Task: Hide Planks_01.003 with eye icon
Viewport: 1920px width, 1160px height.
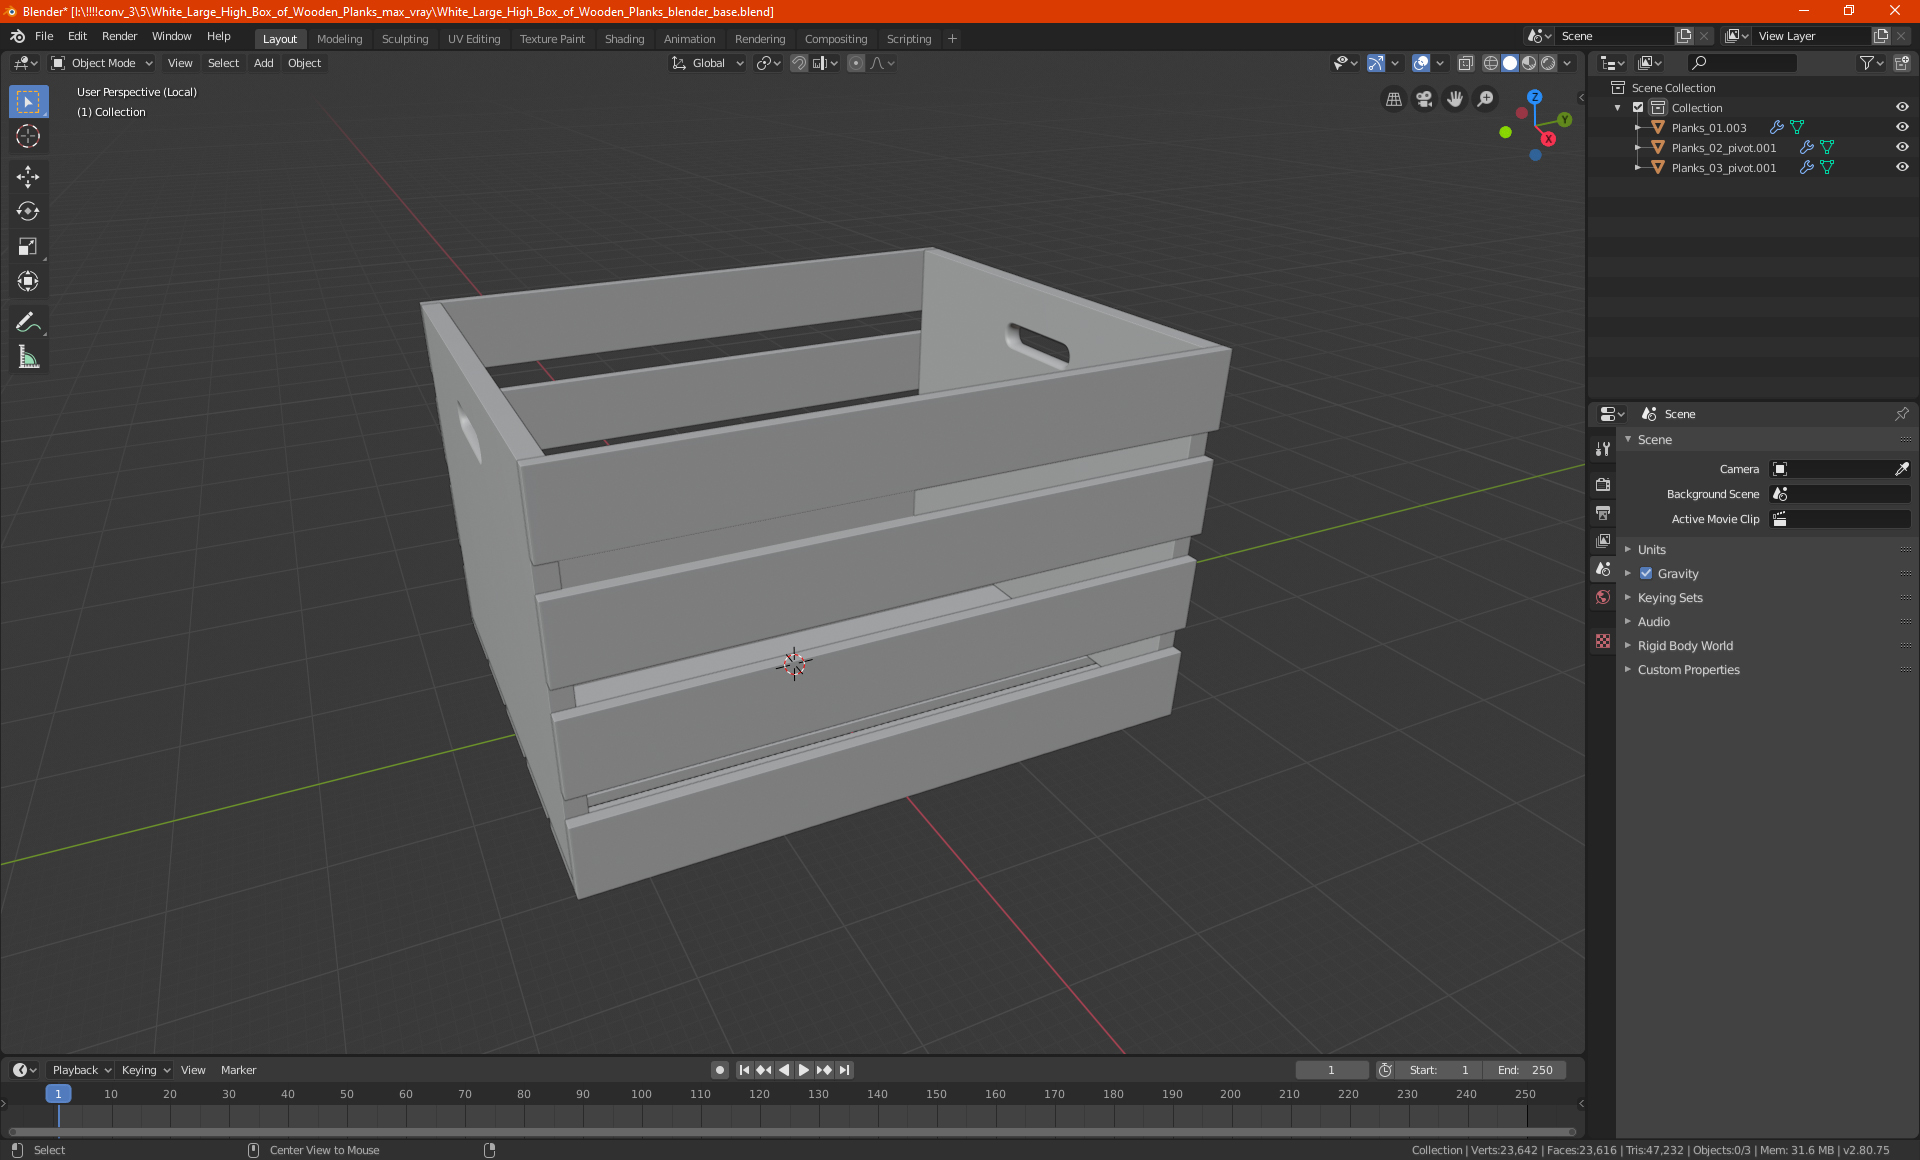Action: [1902, 128]
